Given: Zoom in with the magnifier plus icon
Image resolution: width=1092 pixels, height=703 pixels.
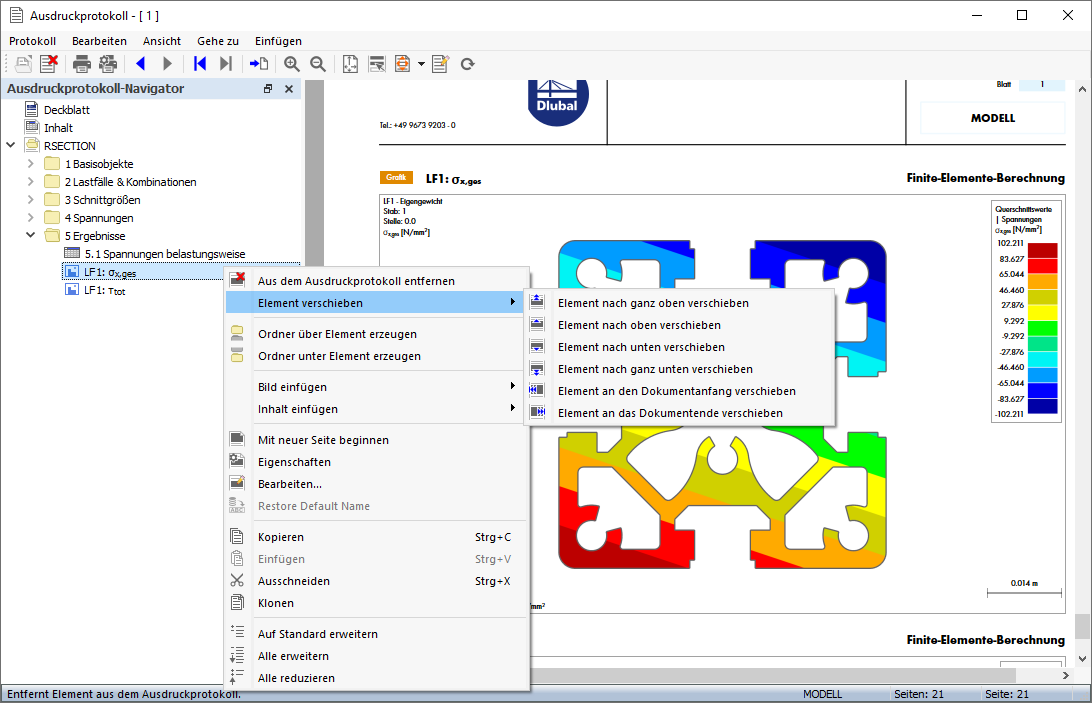Looking at the screenshot, I should pyautogui.click(x=292, y=64).
